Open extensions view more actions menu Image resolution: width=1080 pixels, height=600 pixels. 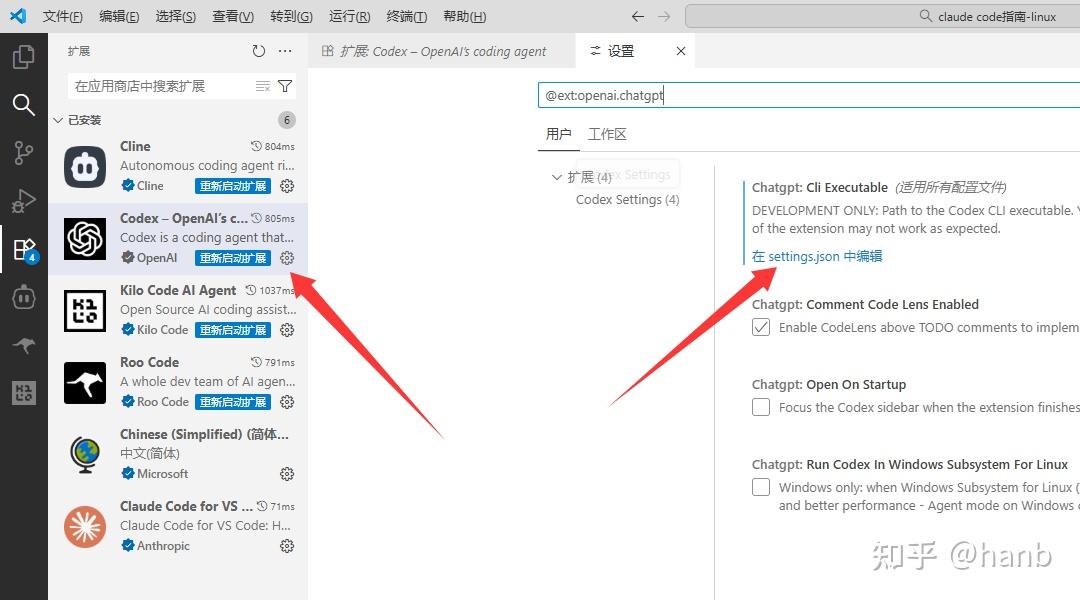285,51
